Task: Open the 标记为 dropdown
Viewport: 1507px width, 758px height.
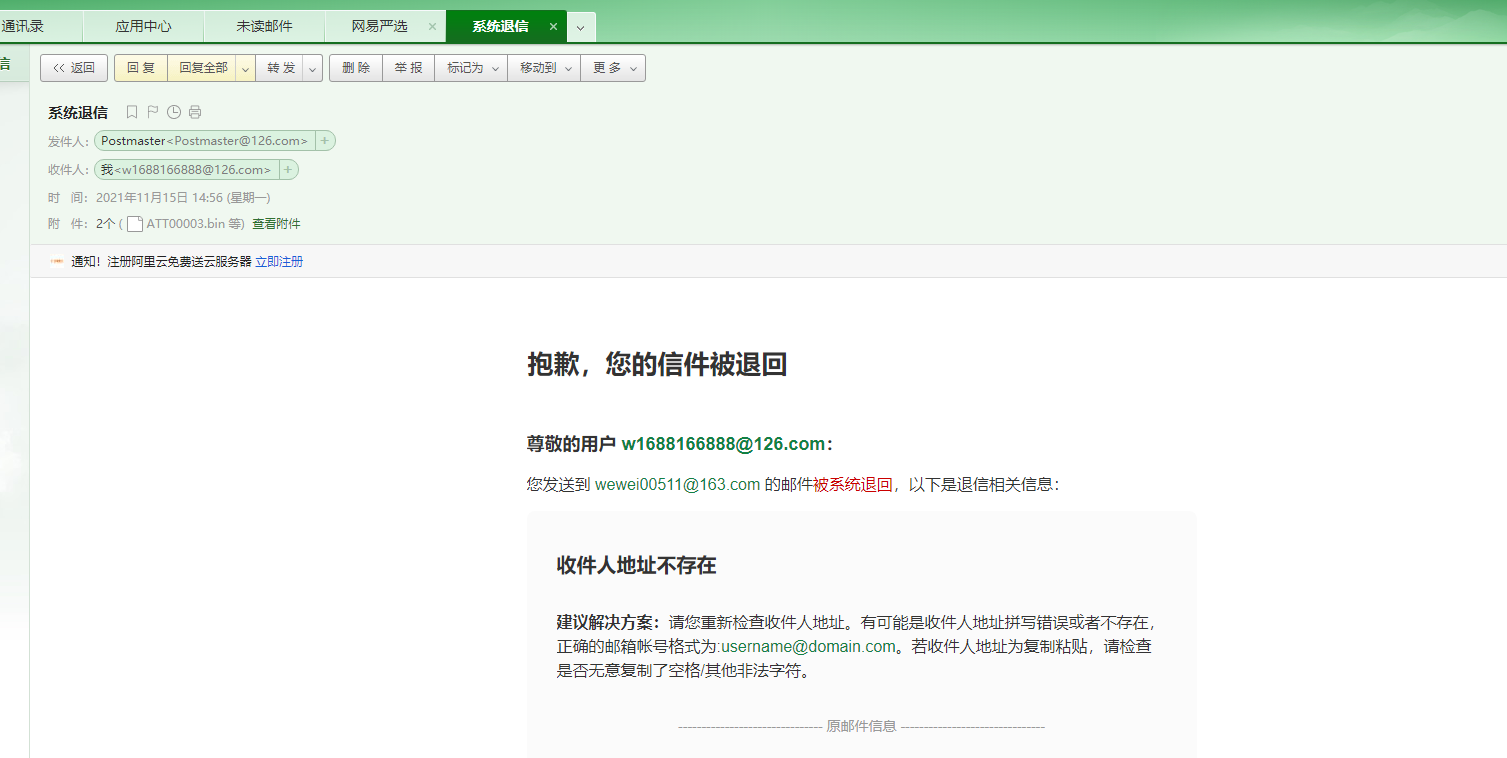Action: [x=471, y=68]
